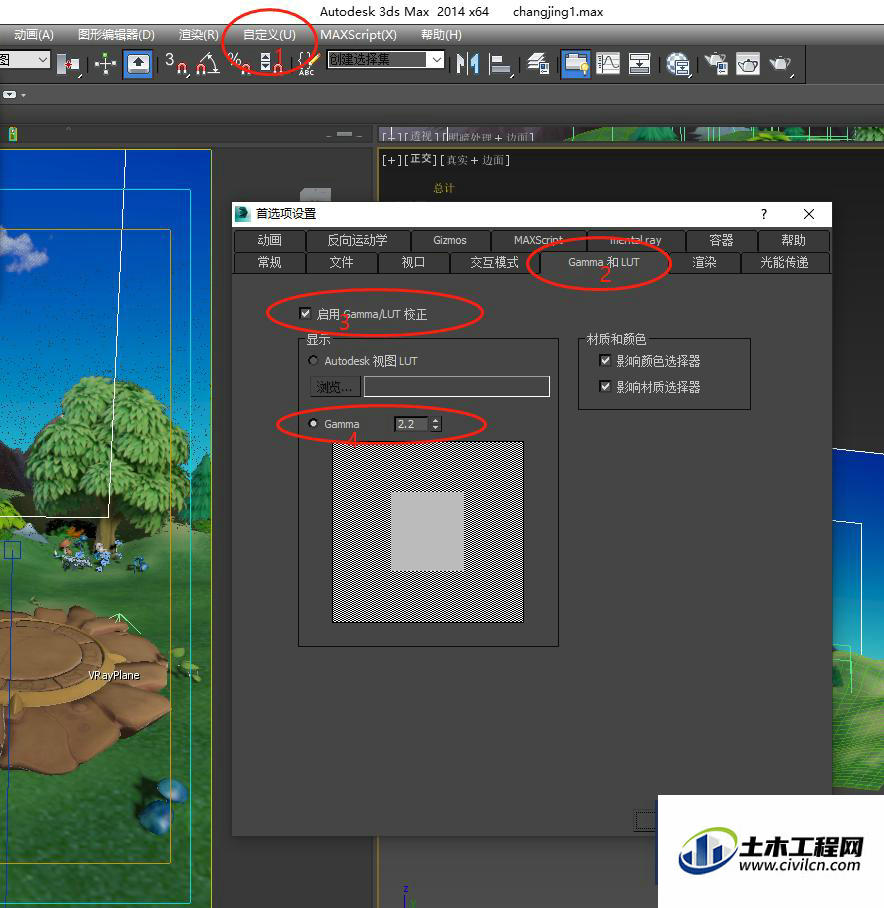Select the Gamma 和 LUT tab
The height and width of the screenshot is (908, 884).
(x=604, y=262)
